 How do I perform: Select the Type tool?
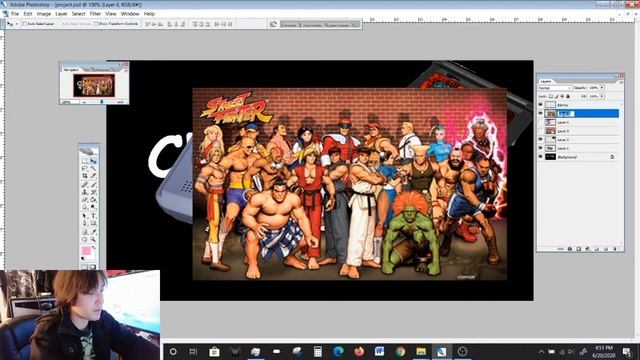pyautogui.click(x=93, y=216)
